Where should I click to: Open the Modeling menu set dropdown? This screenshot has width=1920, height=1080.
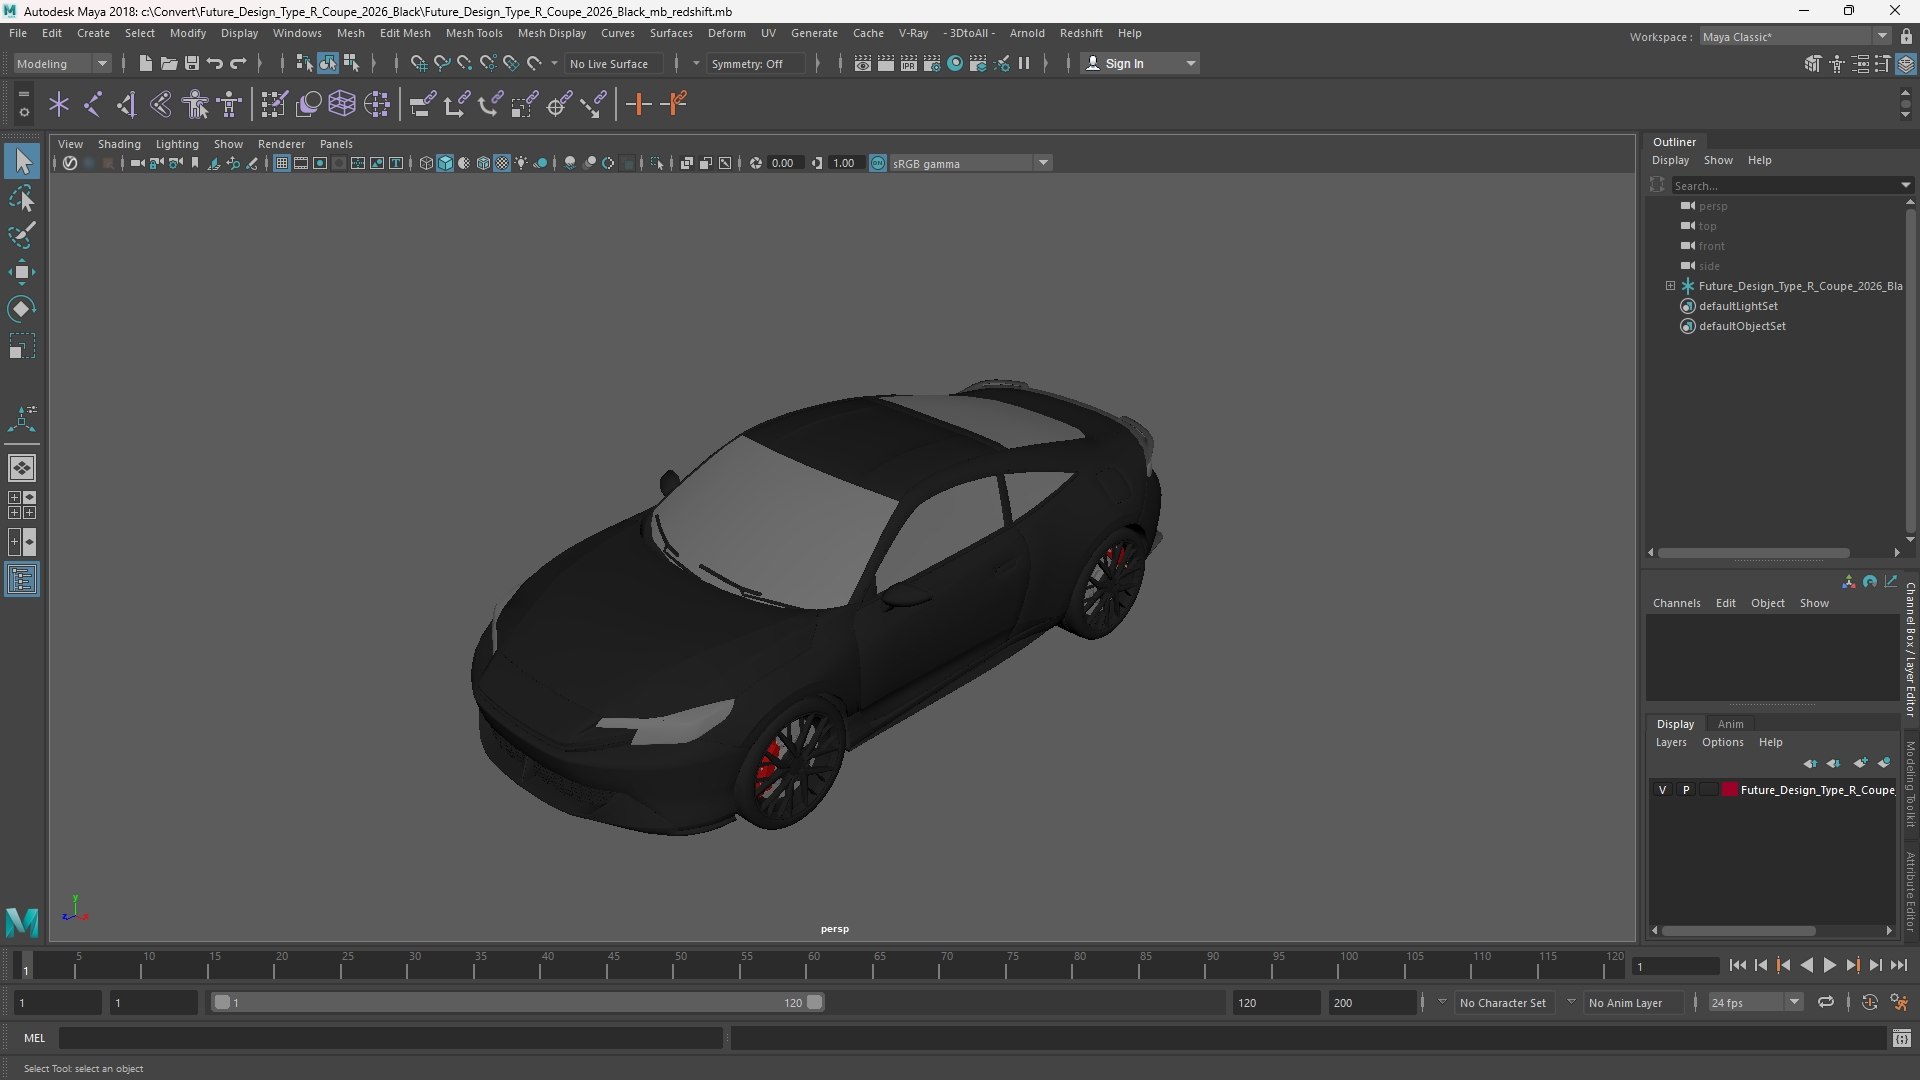pyautogui.click(x=62, y=63)
